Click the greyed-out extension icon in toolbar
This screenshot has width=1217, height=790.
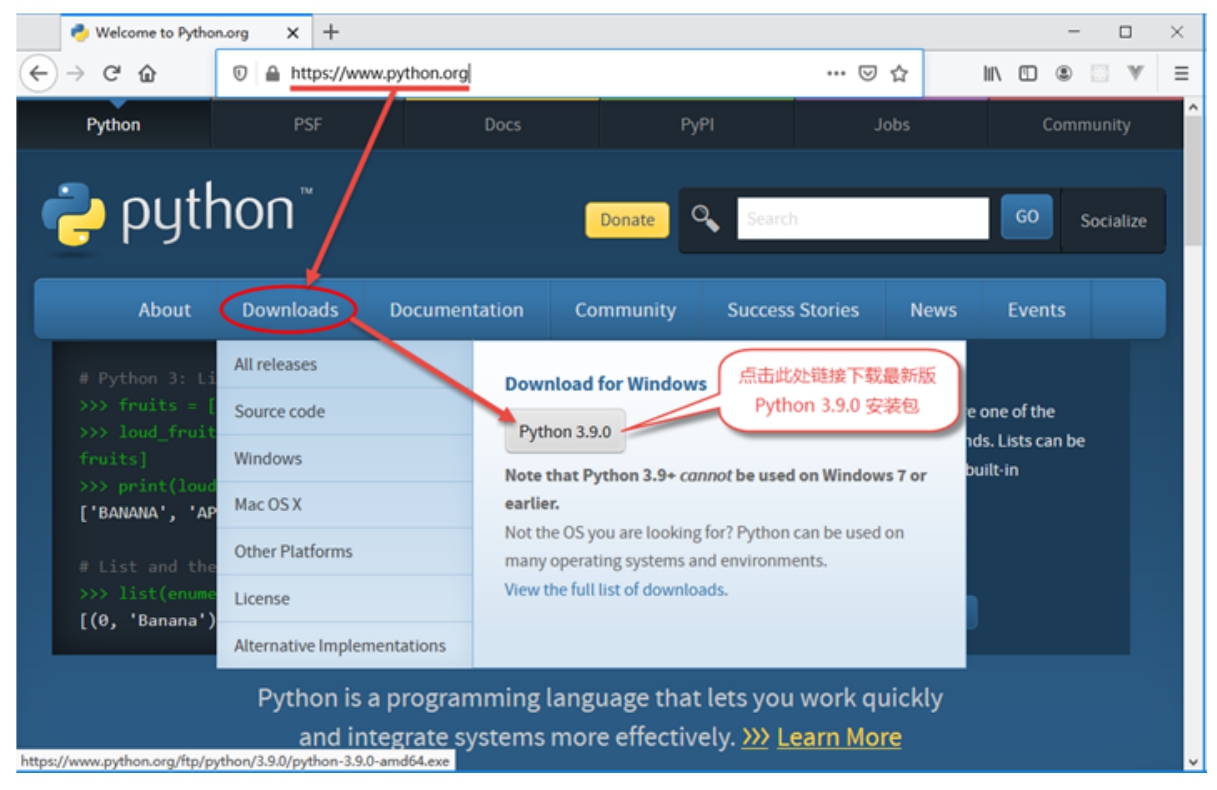(1100, 73)
